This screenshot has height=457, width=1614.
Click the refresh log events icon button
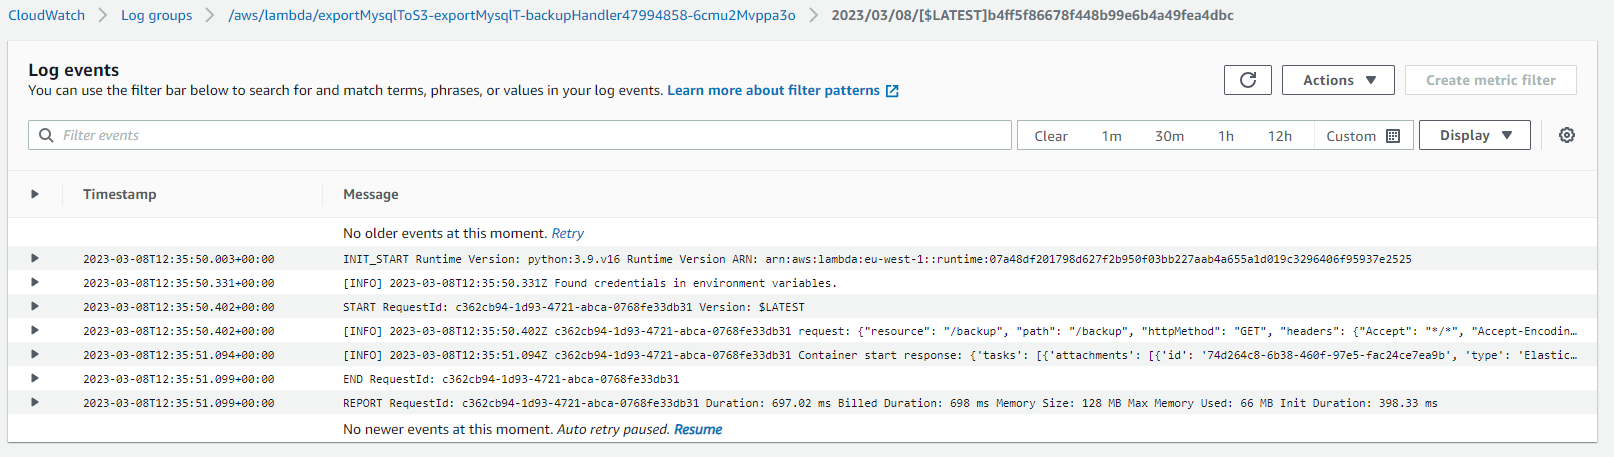click(x=1247, y=80)
